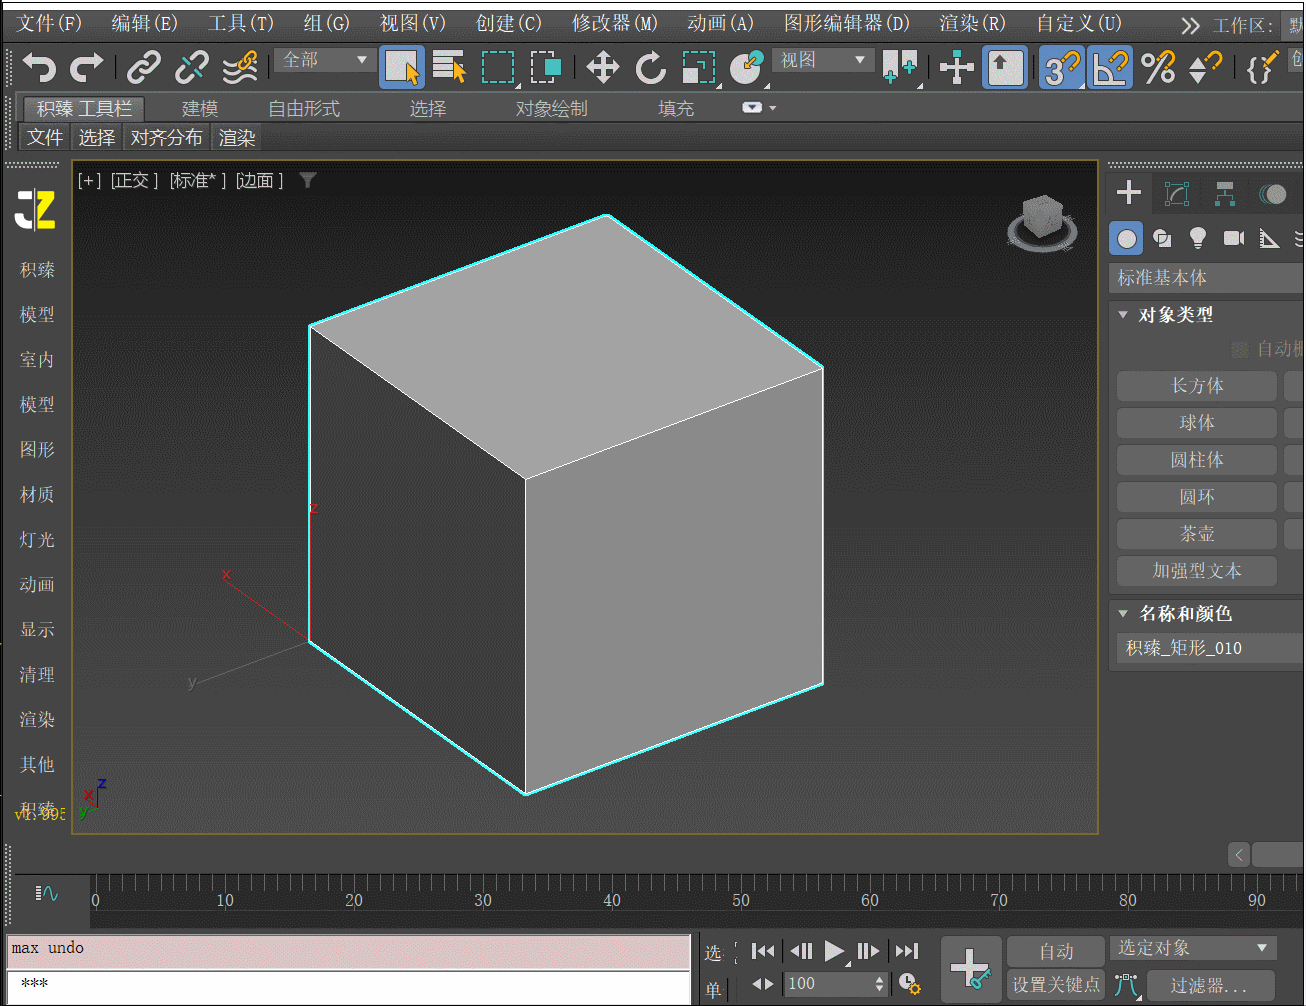Click the Undo arrow icon
This screenshot has width=1306, height=1006.
tap(39, 68)
